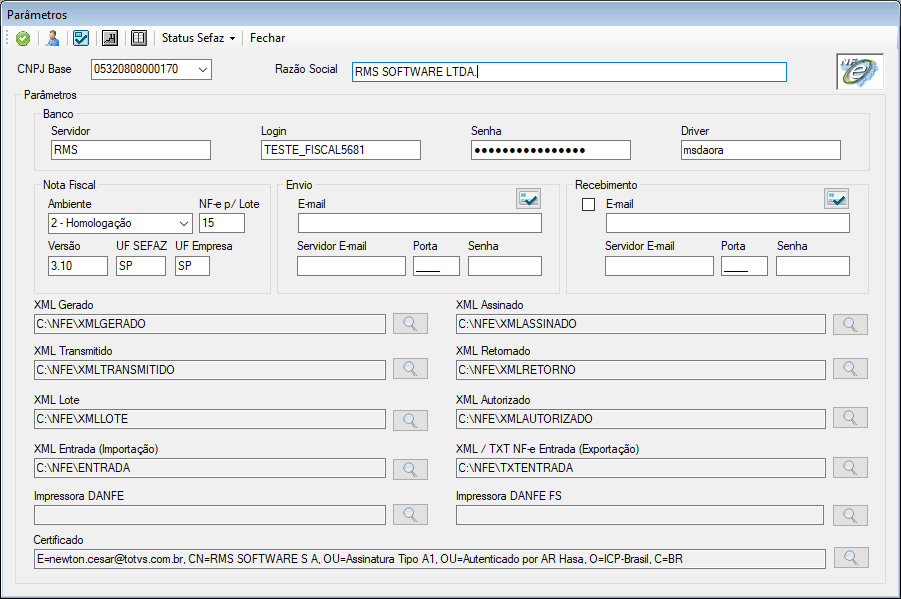Click the Certificado text field
Screen dimensions: 901x599
tap(430, 559)
